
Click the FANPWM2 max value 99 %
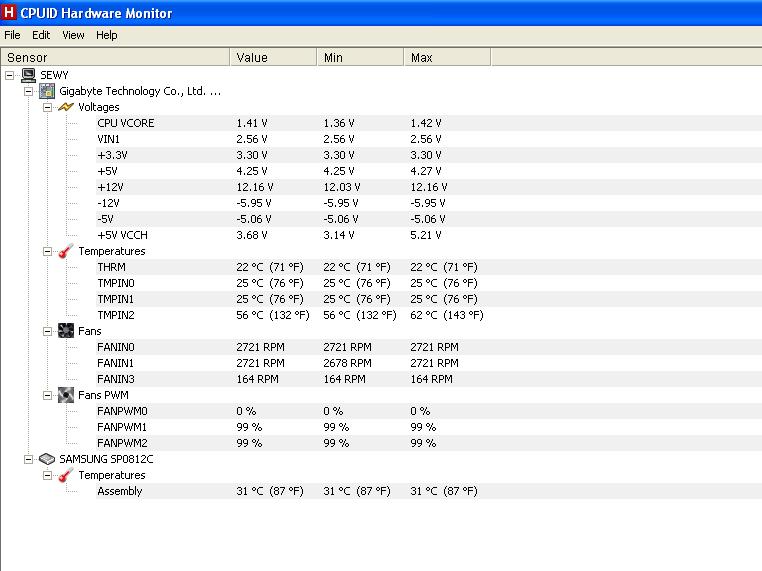pos(423,443)
